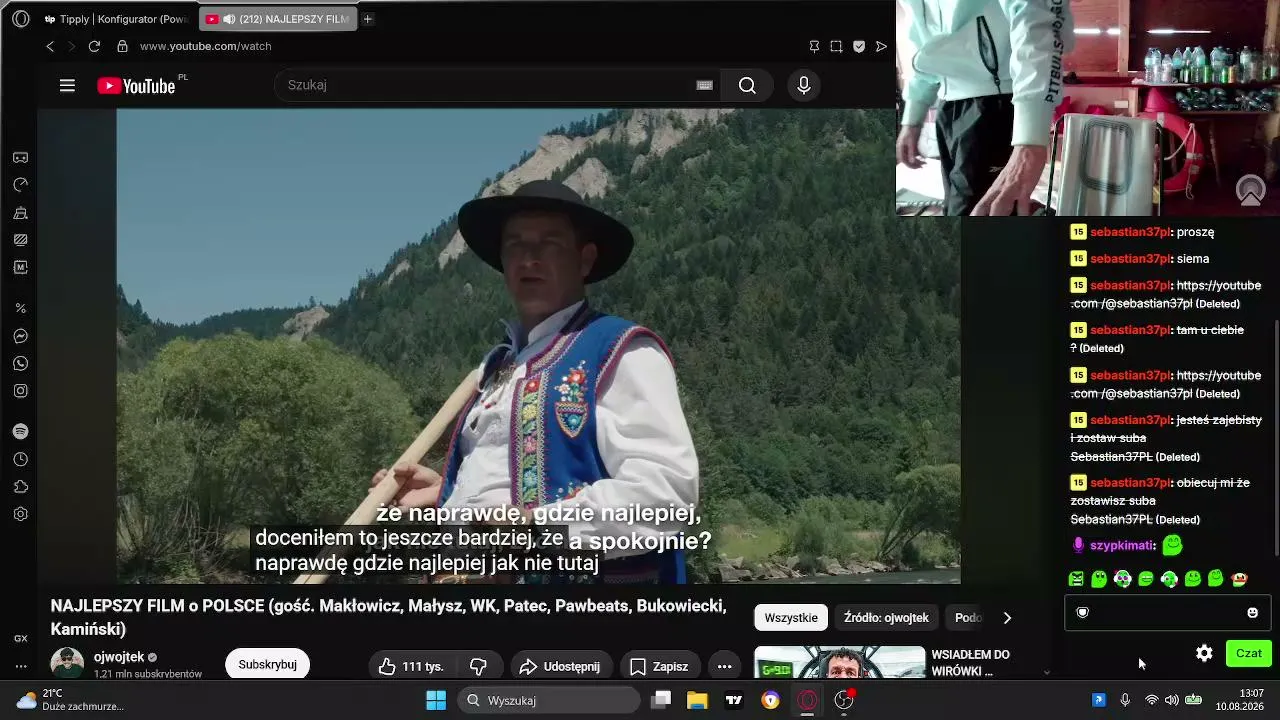
Task: Open WhatsApp from the browser sidebar
Action: tap(20, 364)
